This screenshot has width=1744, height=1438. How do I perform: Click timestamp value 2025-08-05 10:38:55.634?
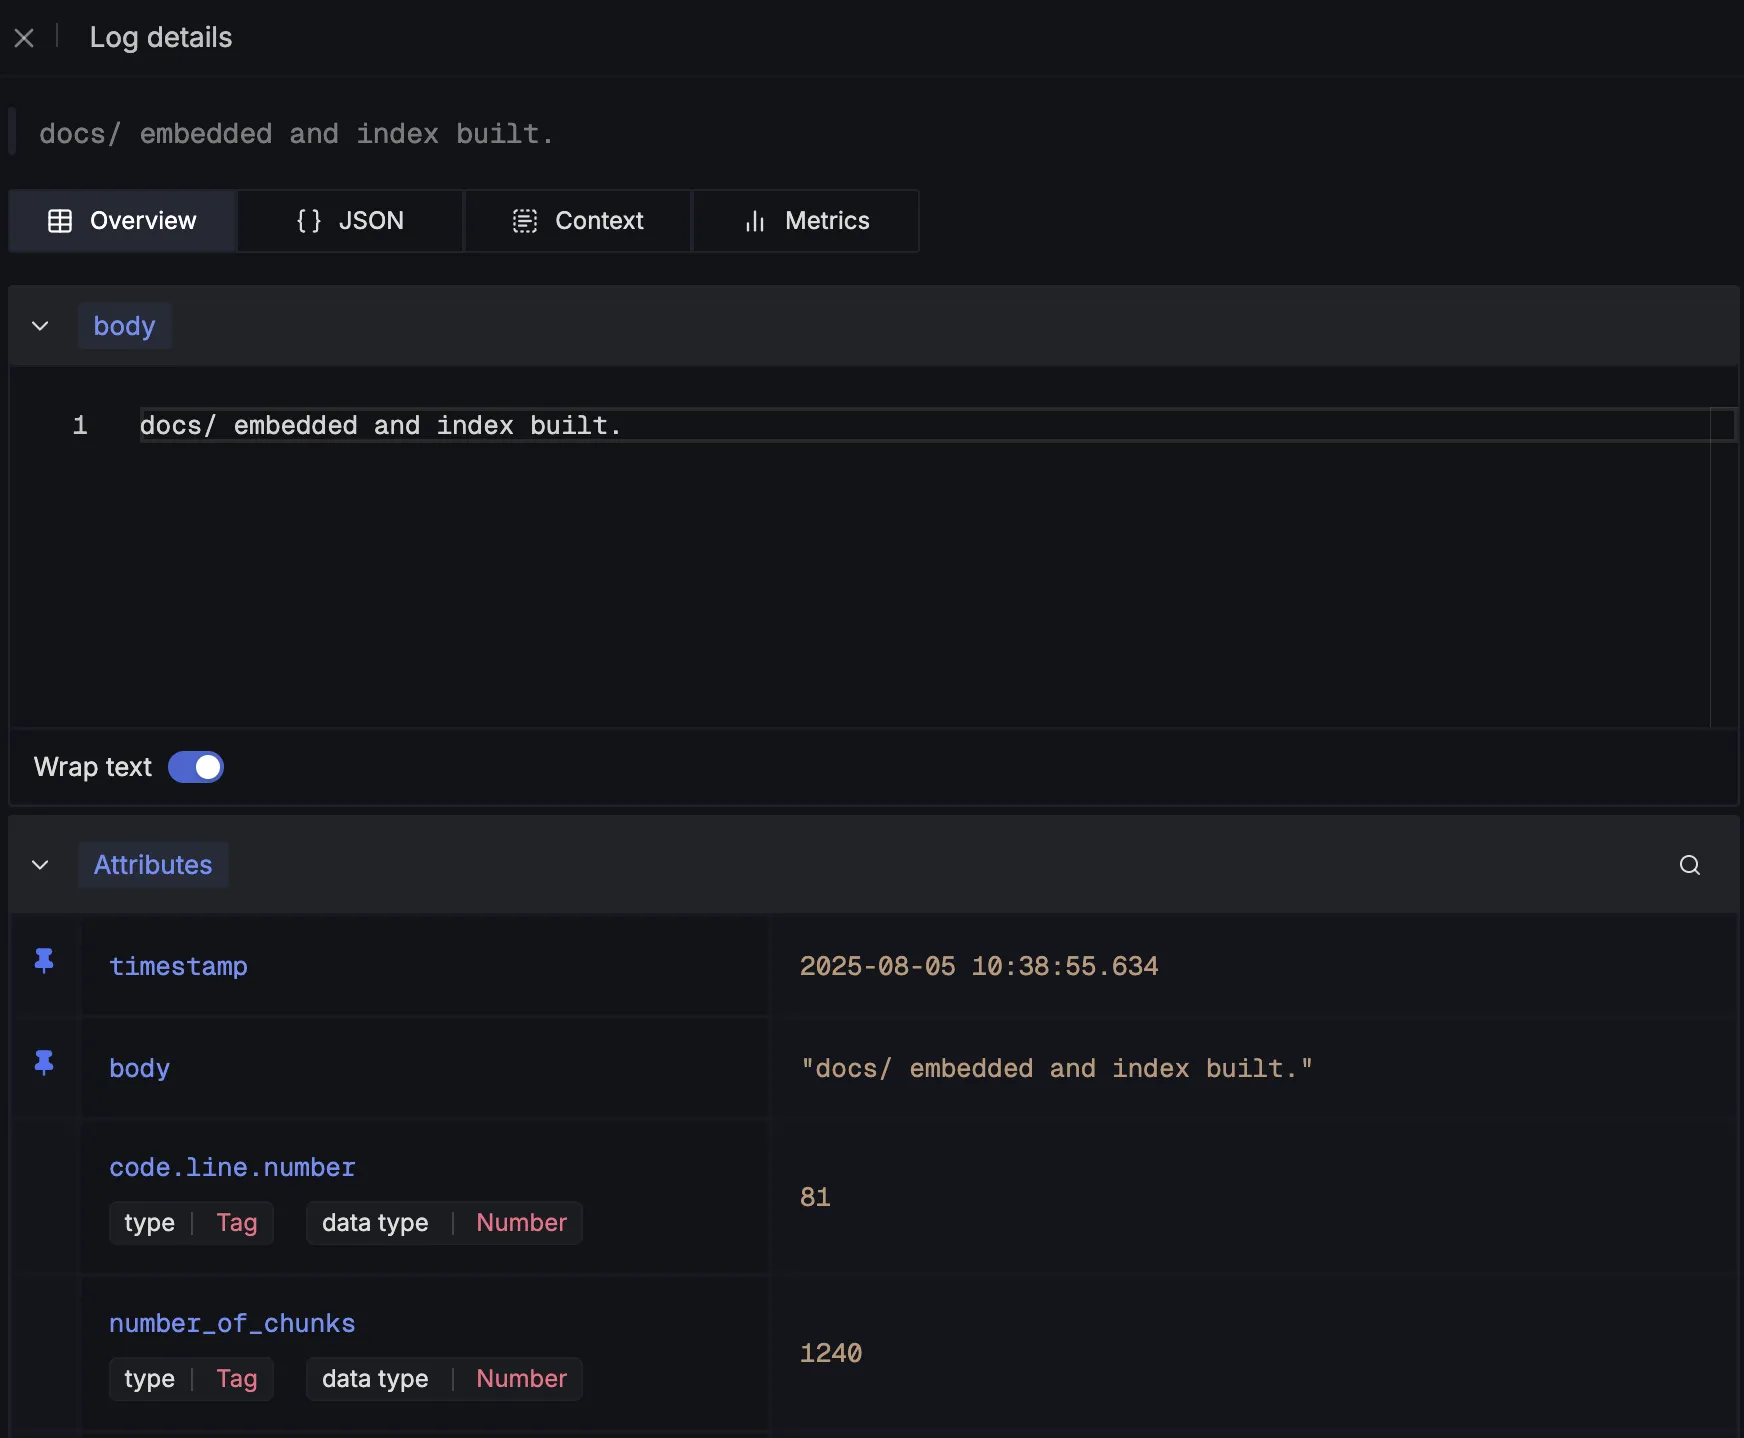point(979,966)
